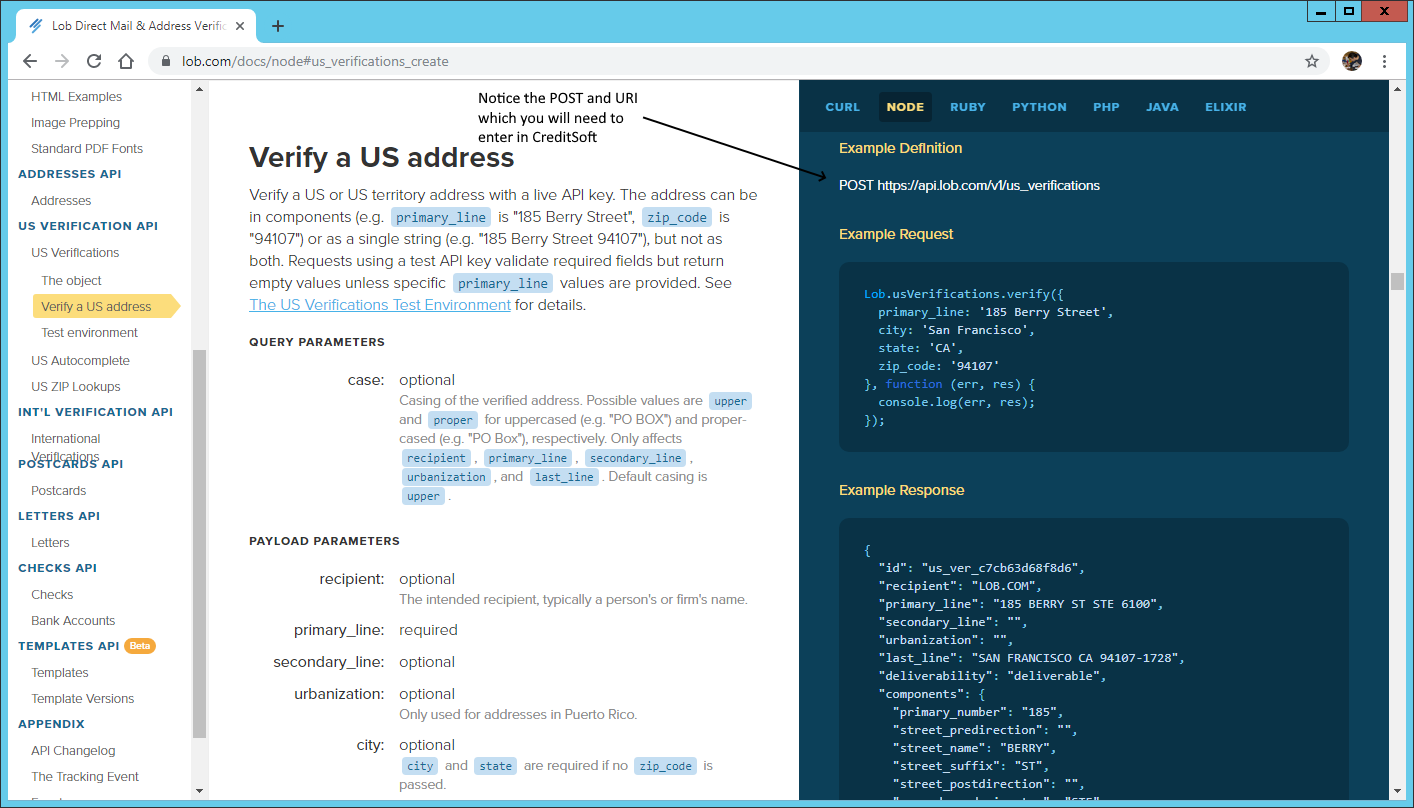
Task: Go forward with the browser forward arrow
Action: click(62, 61)
